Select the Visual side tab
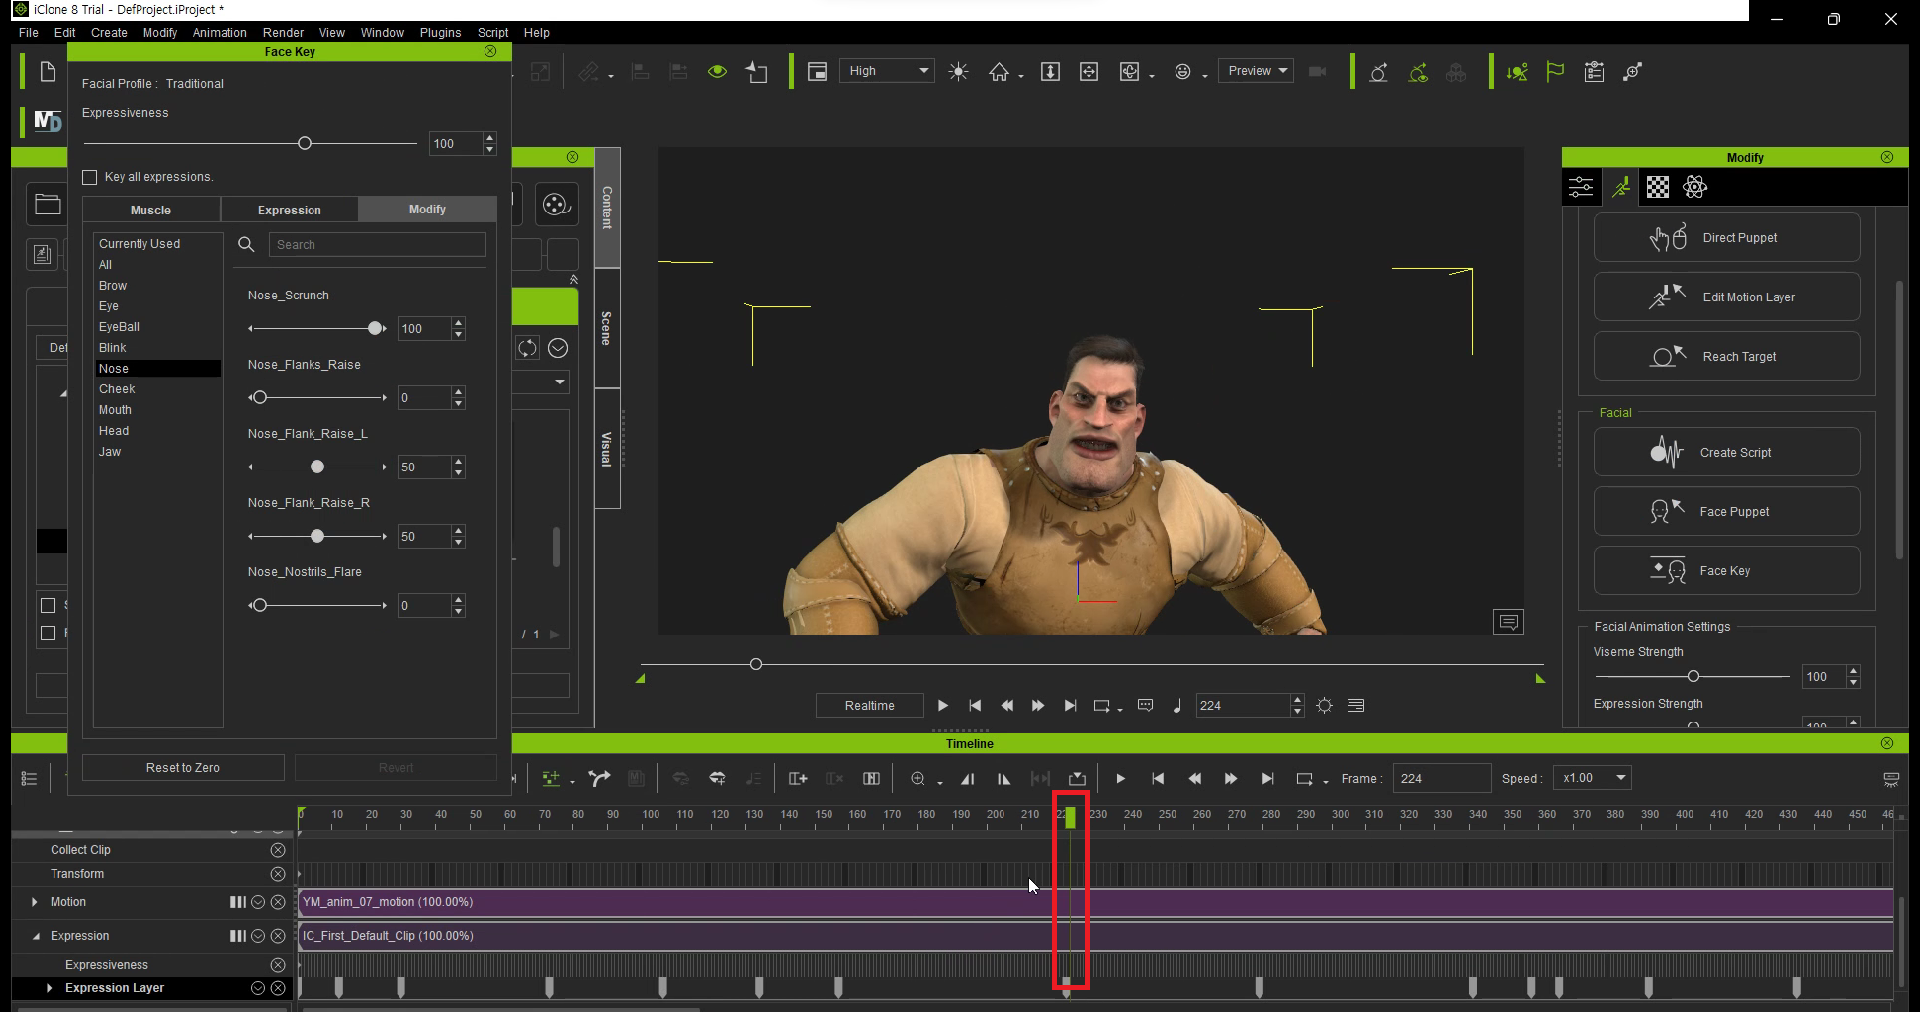Viewport: 1920px width, 1012px height. (606, 449)
